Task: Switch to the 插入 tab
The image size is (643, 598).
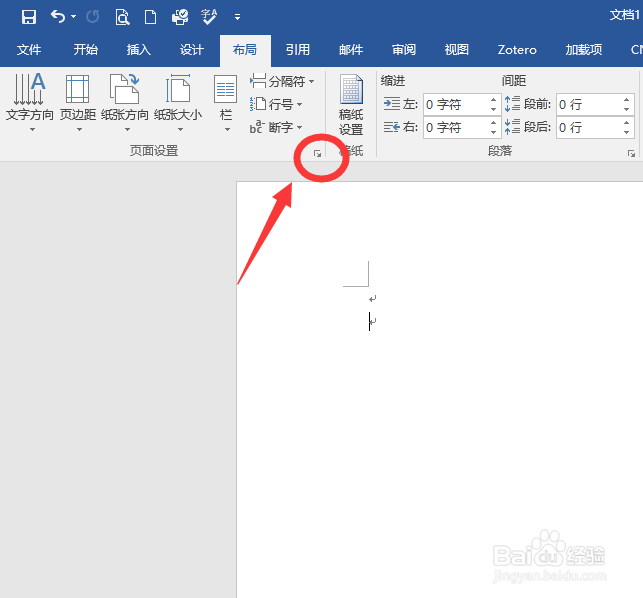Action: (139, 50)
